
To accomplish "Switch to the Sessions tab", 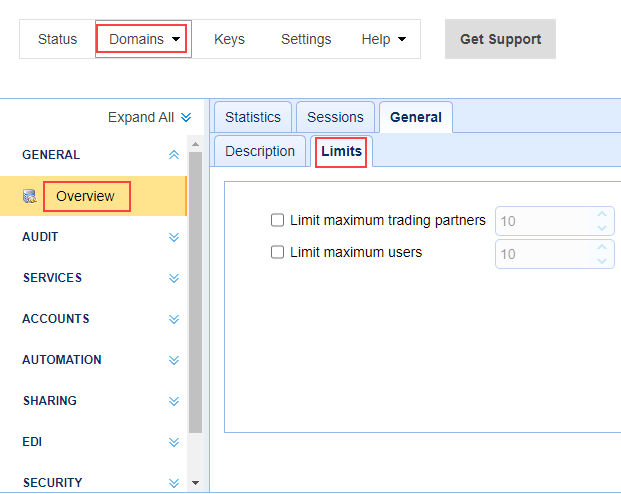I will [335, 117].
